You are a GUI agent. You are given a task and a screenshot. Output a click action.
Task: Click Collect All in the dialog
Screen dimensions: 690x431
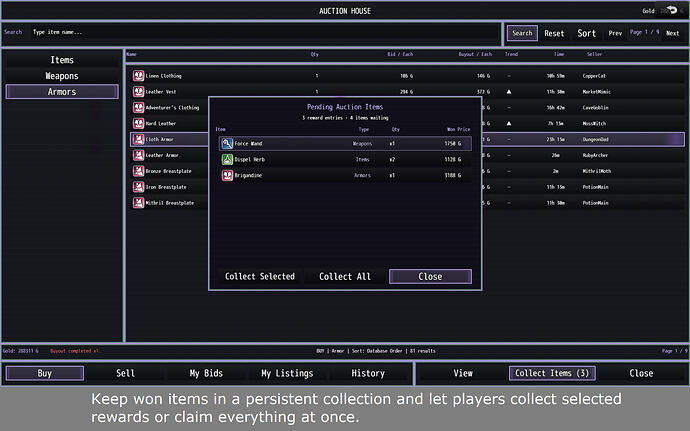(345, 276)
